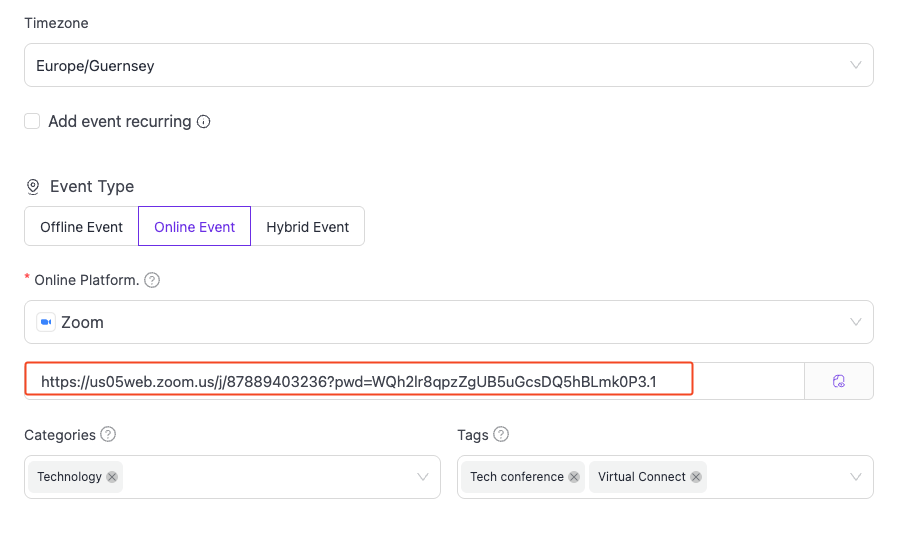Screen dimensions: 914x549
Task: Select the Offline Event option
Action: pyautogui.click(x=81, y=227)
